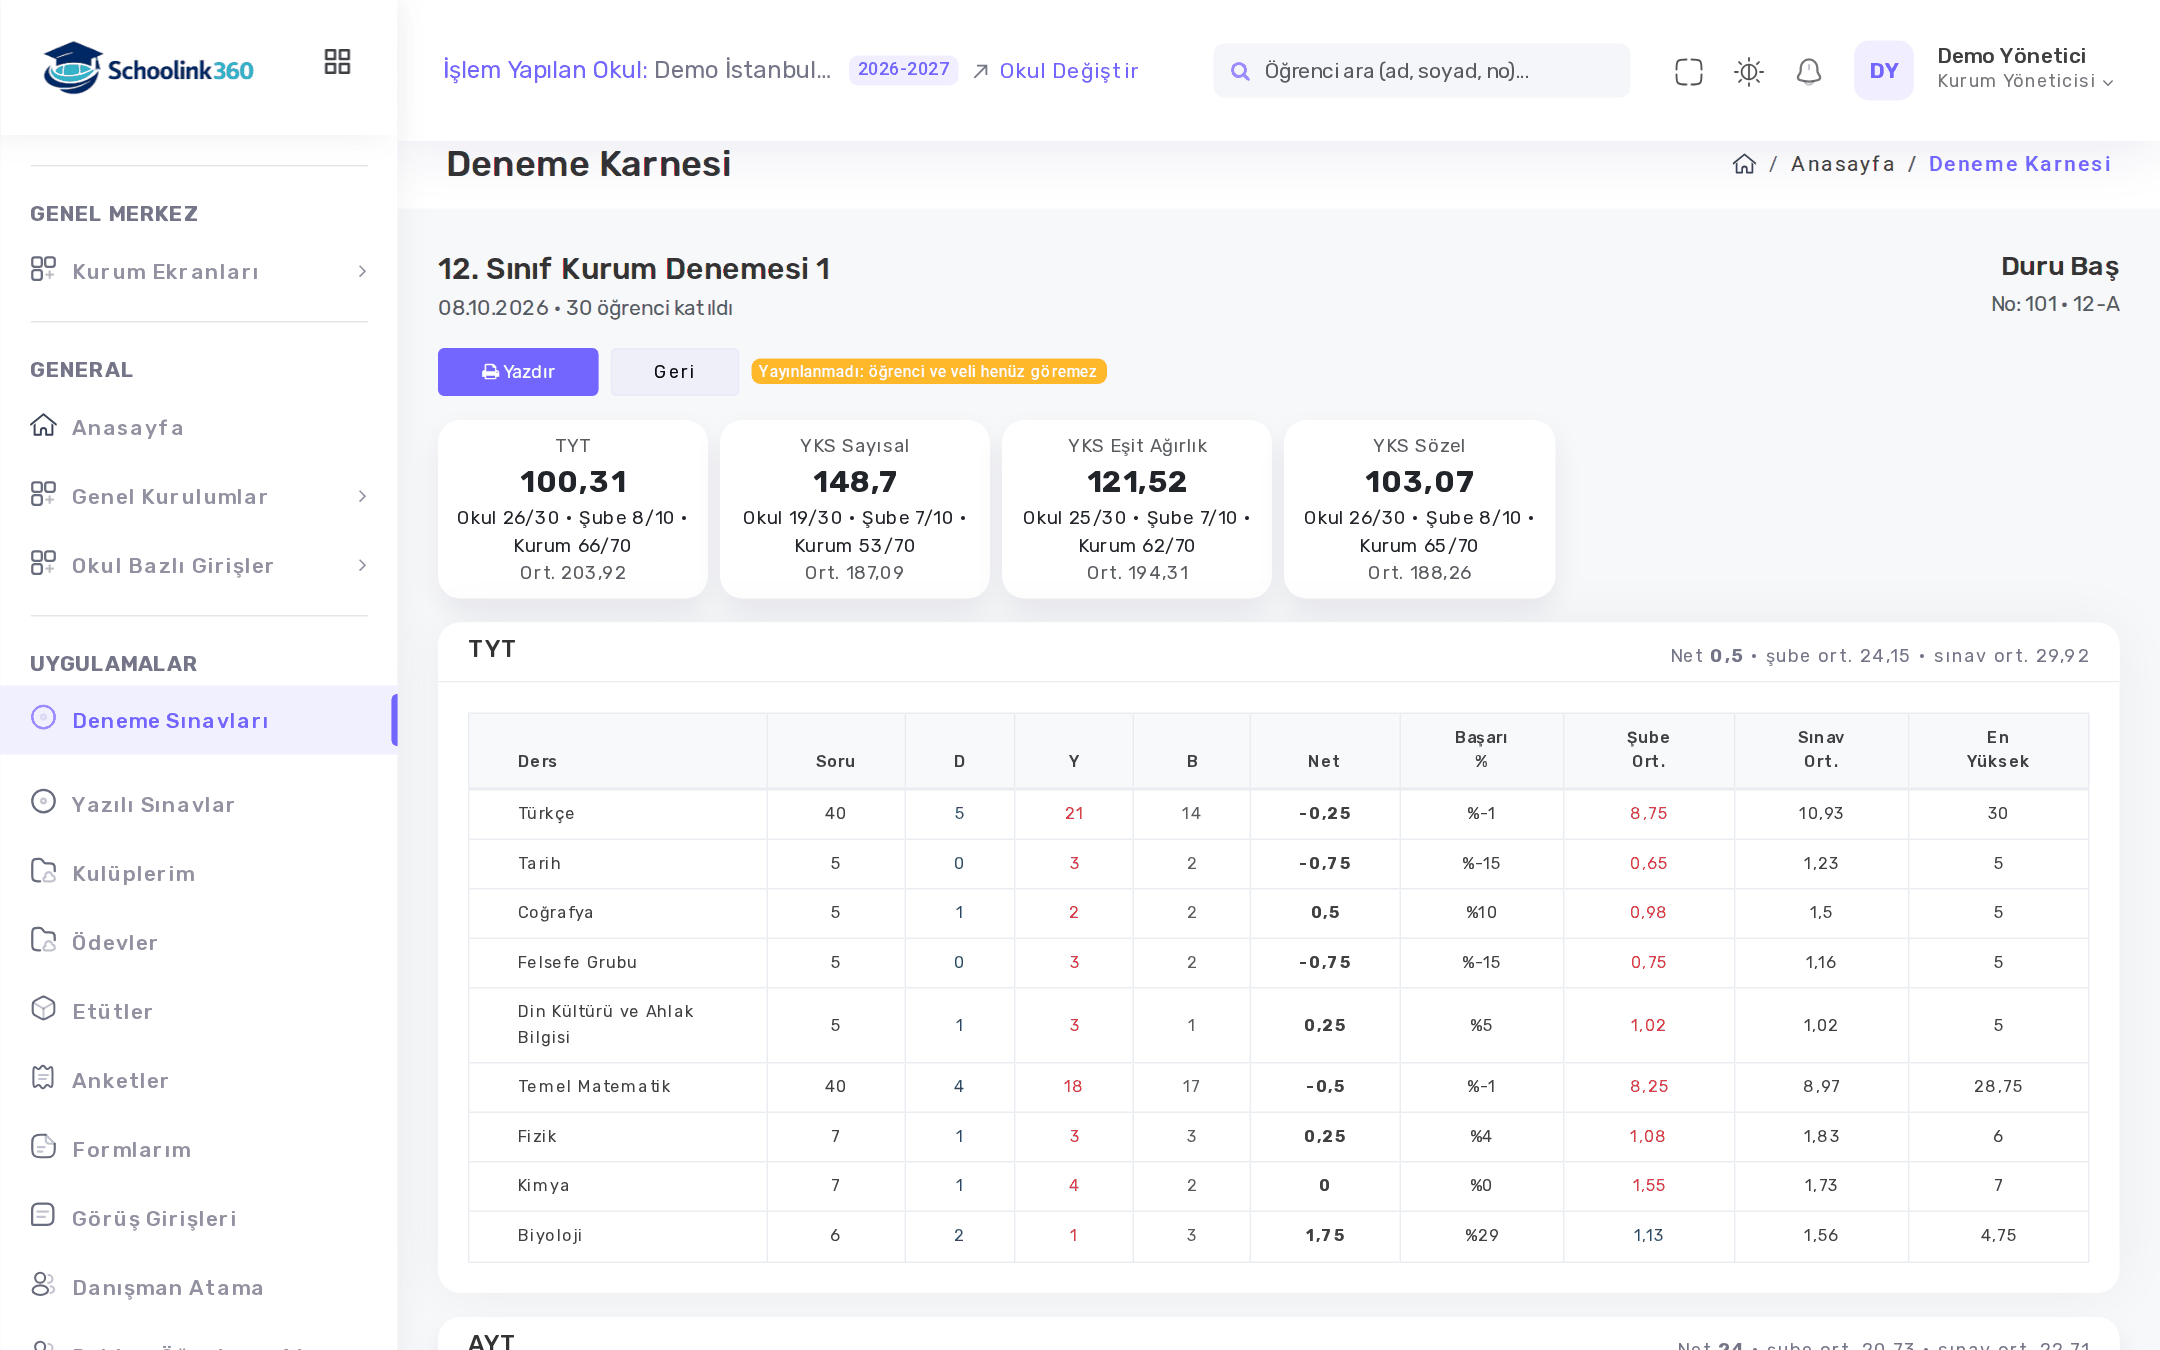Click the Anasayfa breadcrumb link

tap(1842, 164)
